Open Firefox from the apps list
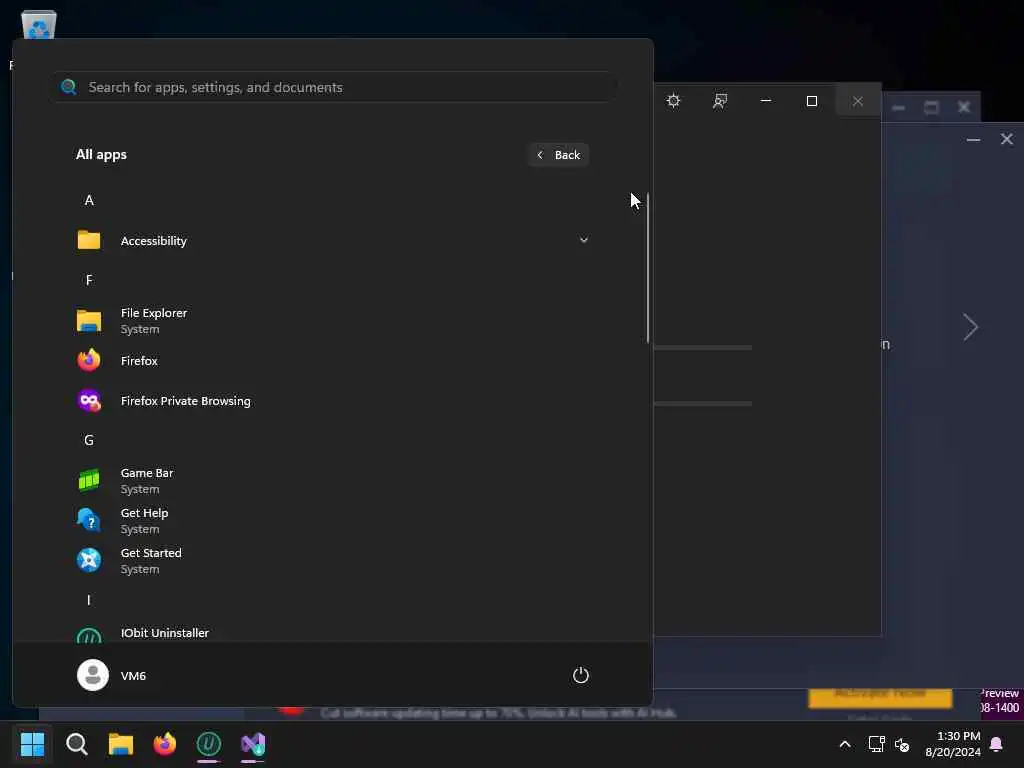 tap(332, 360)
